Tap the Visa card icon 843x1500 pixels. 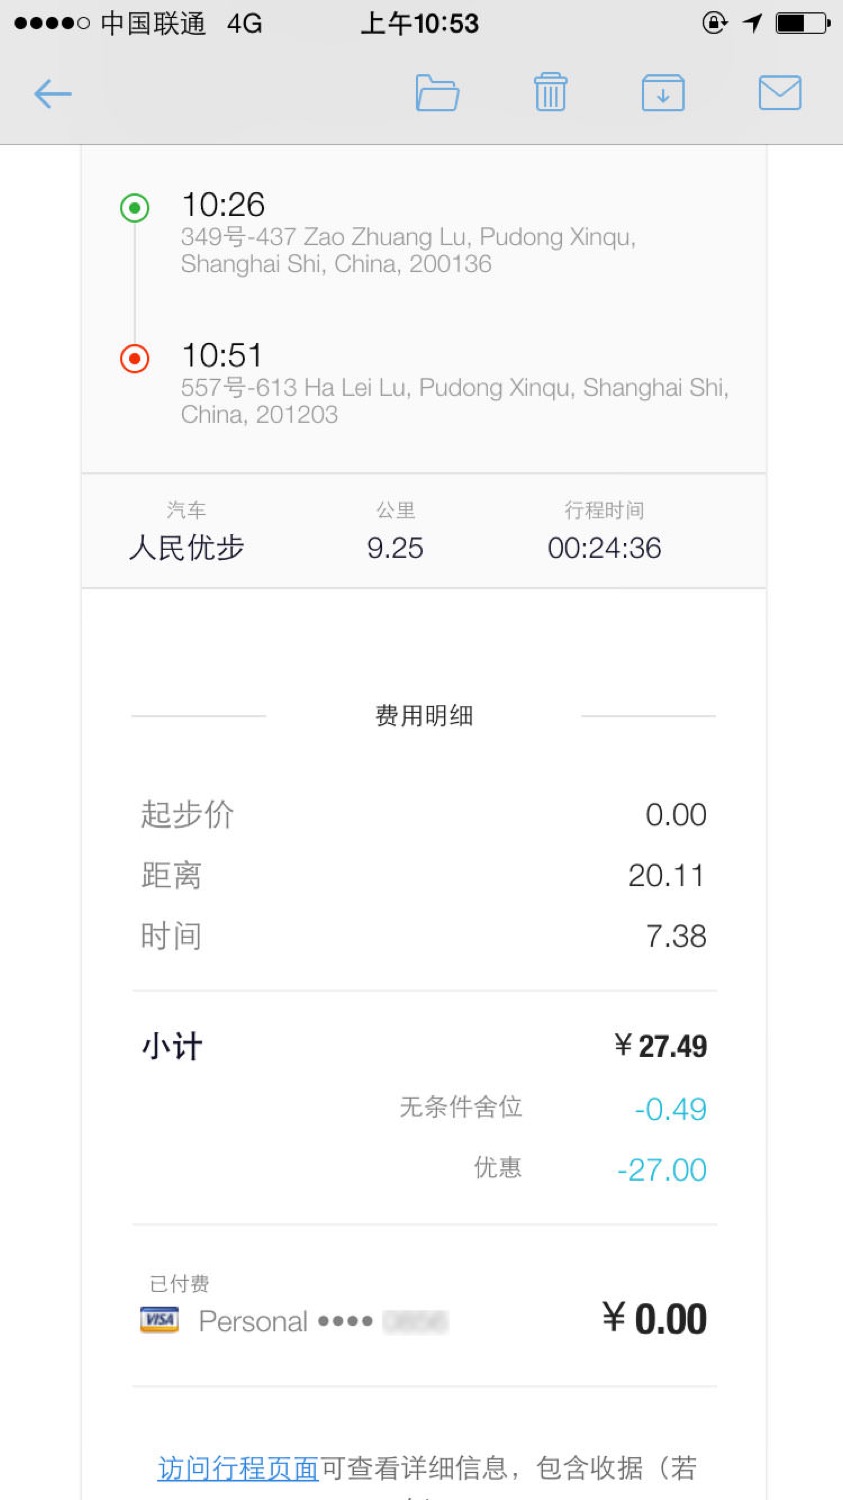coord(160,1320)
